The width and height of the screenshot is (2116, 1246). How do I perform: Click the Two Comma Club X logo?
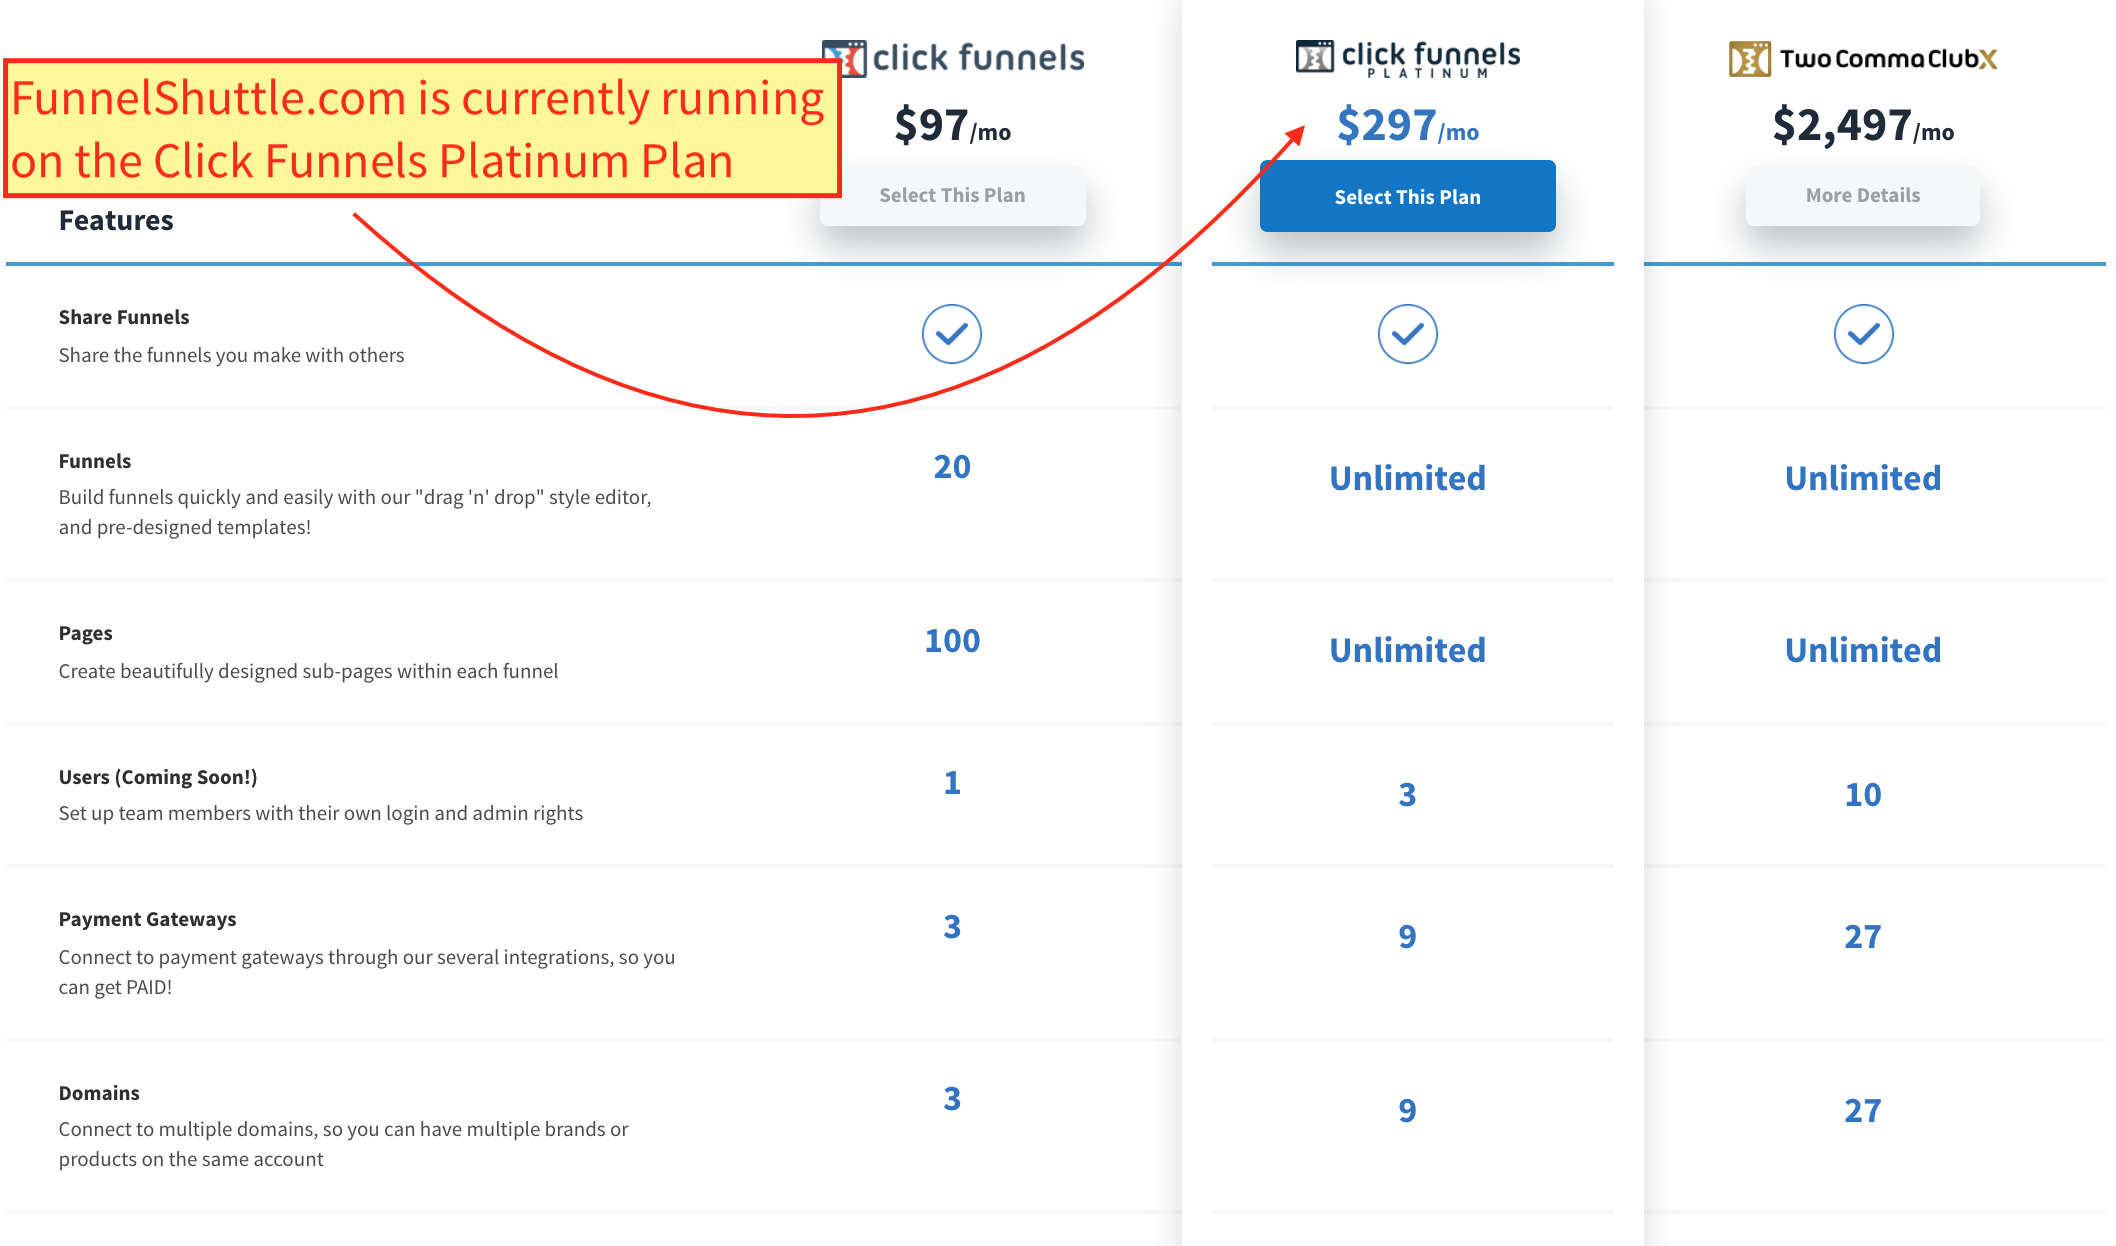(1863, 59)
